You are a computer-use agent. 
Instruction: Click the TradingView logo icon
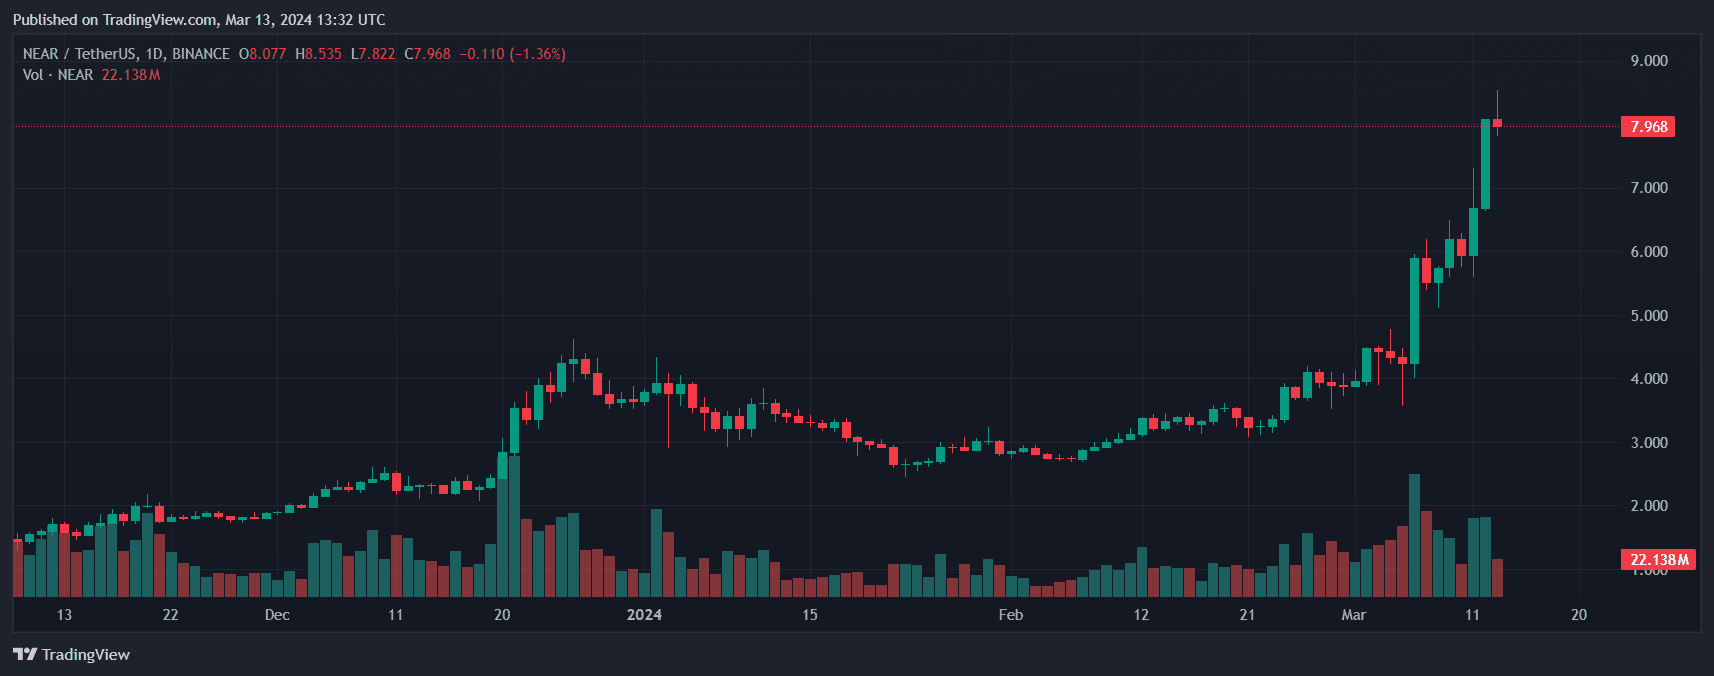[25, 654]
